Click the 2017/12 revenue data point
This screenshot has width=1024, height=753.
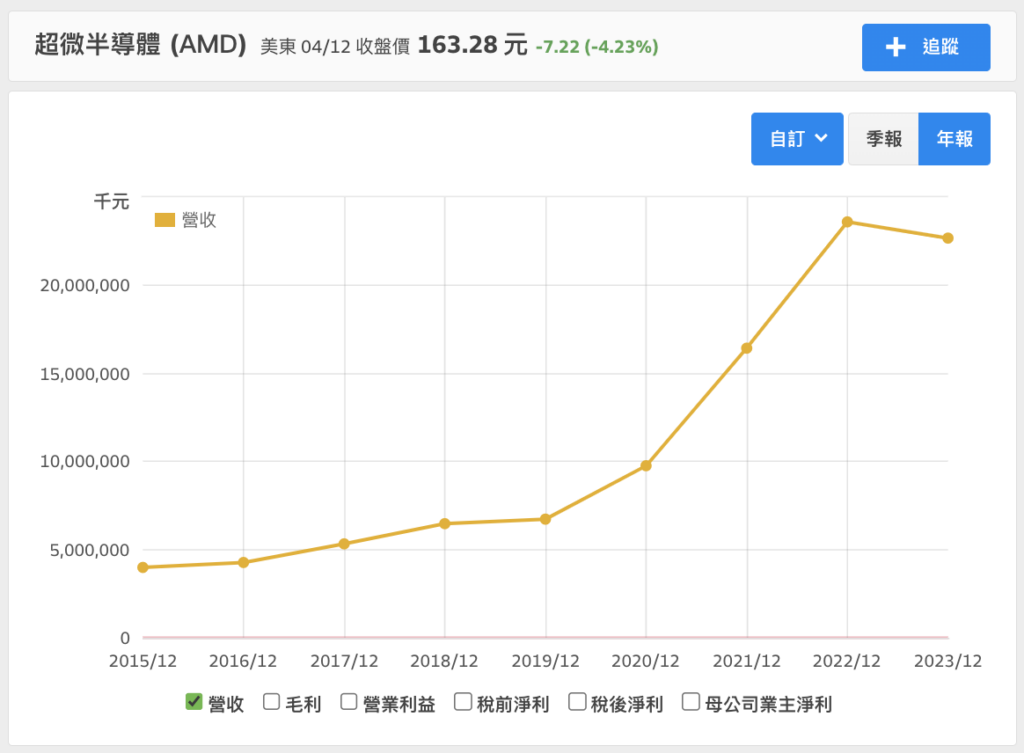tap(344, 544)
